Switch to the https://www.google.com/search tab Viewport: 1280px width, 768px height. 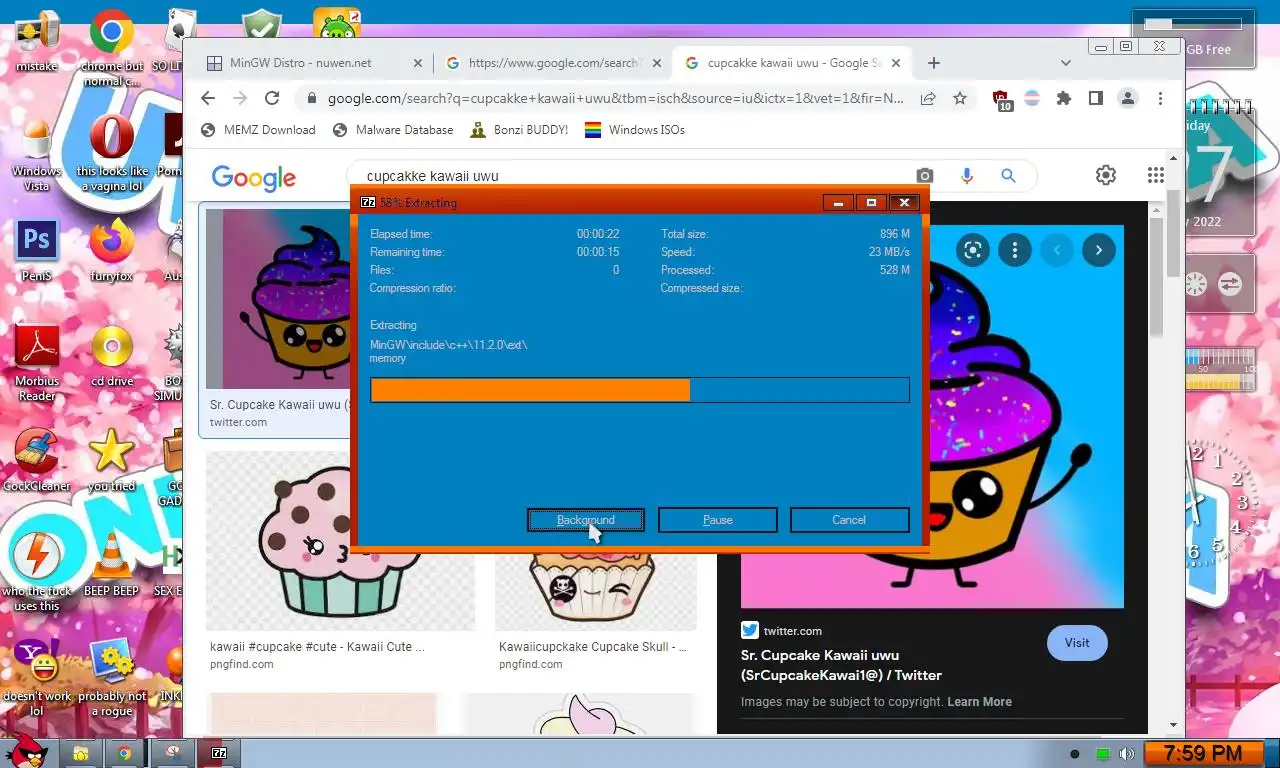[x=553, y=63]
